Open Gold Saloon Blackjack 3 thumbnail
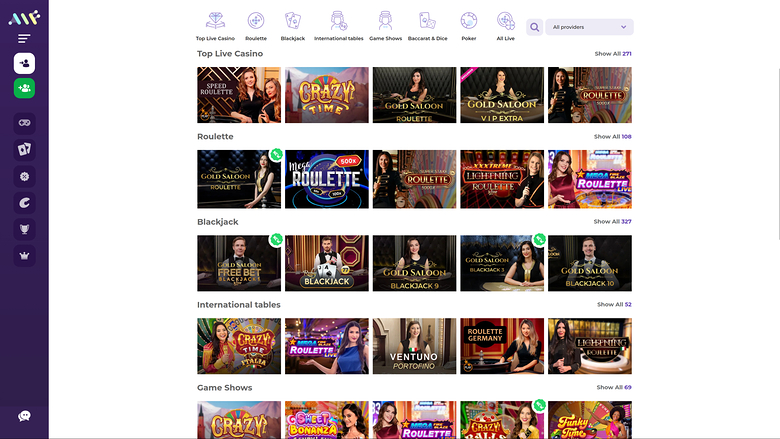 point(502,263)
